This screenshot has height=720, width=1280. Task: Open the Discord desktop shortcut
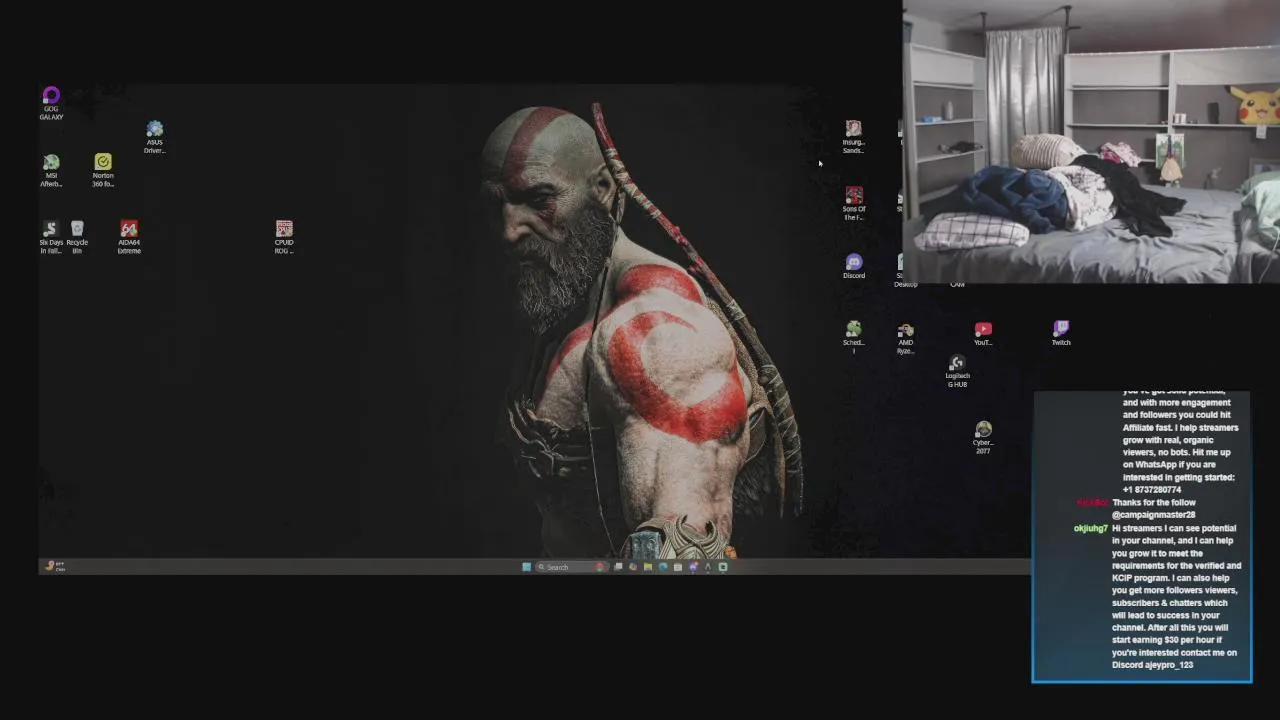tap(853, 266)
